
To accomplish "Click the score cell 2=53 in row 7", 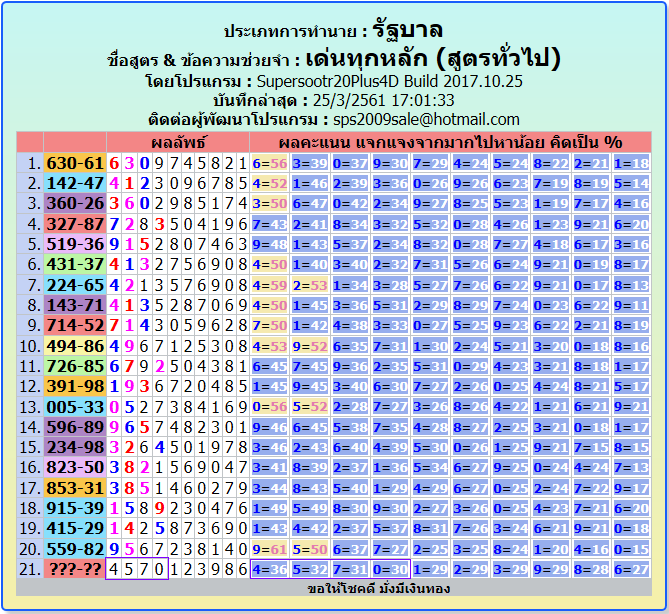I will 310,285.
